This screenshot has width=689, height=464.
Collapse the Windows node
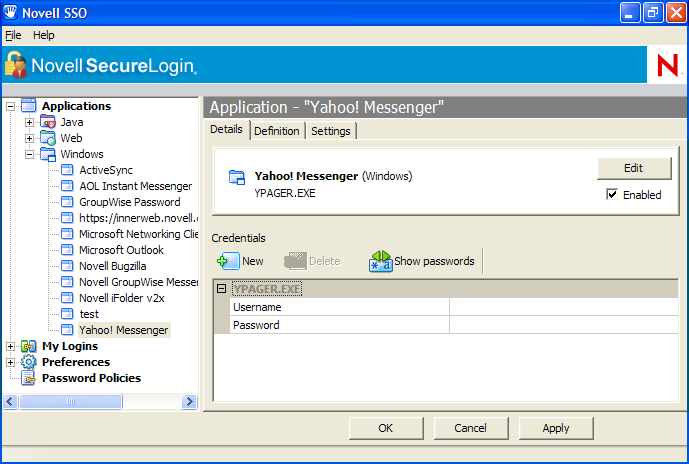(x=29, y=154)
